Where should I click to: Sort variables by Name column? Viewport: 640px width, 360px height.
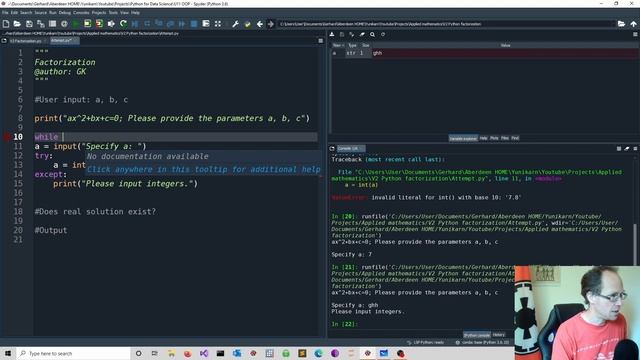(x=338, y=45)
